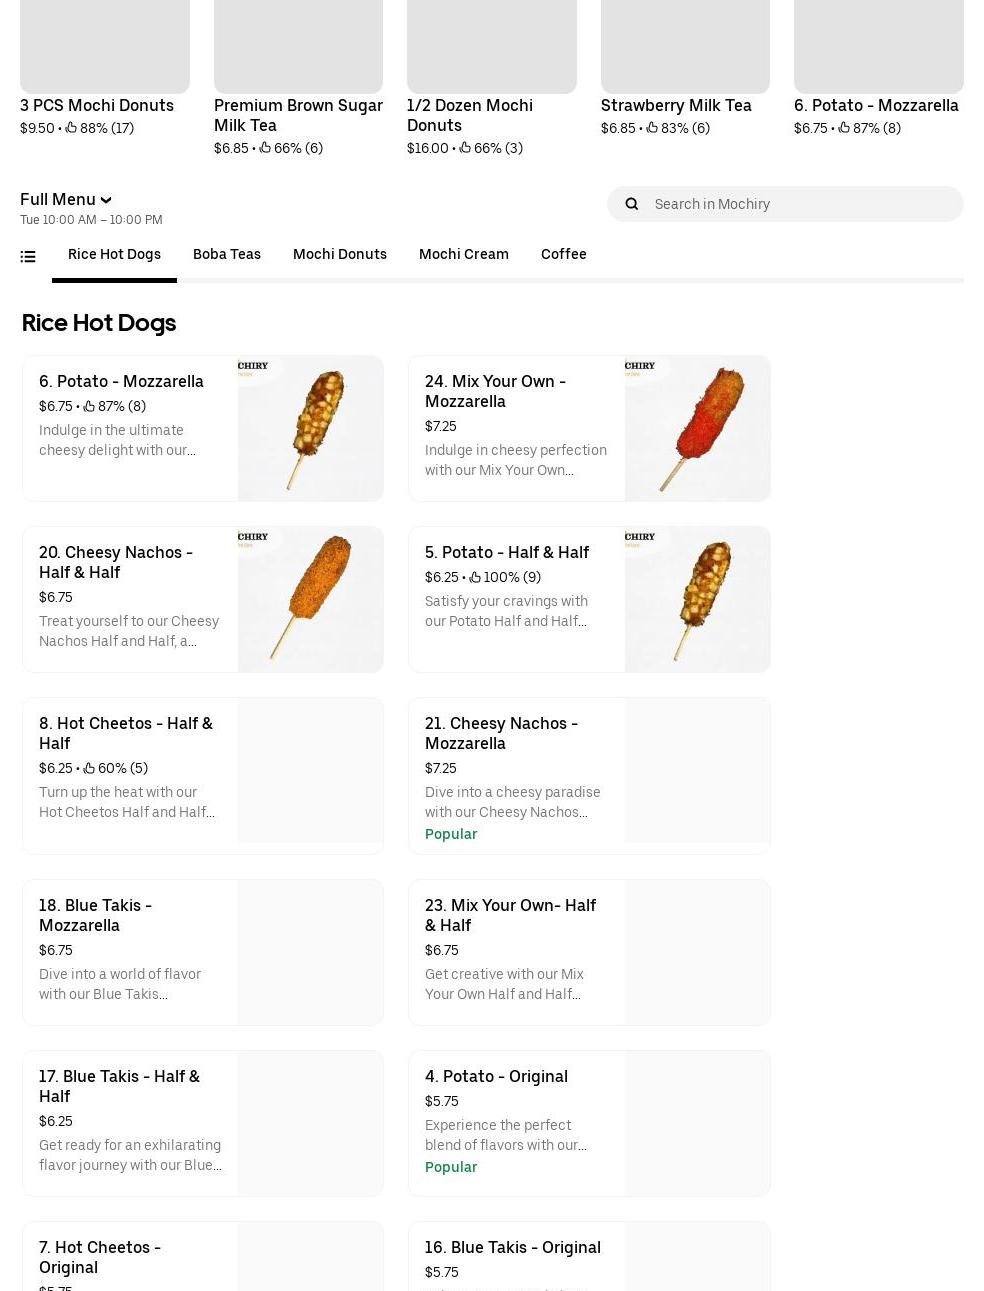Screen dimensions: 984x1291
Task: Open 4. Potato - Original item
Action: coord(589,1123)
